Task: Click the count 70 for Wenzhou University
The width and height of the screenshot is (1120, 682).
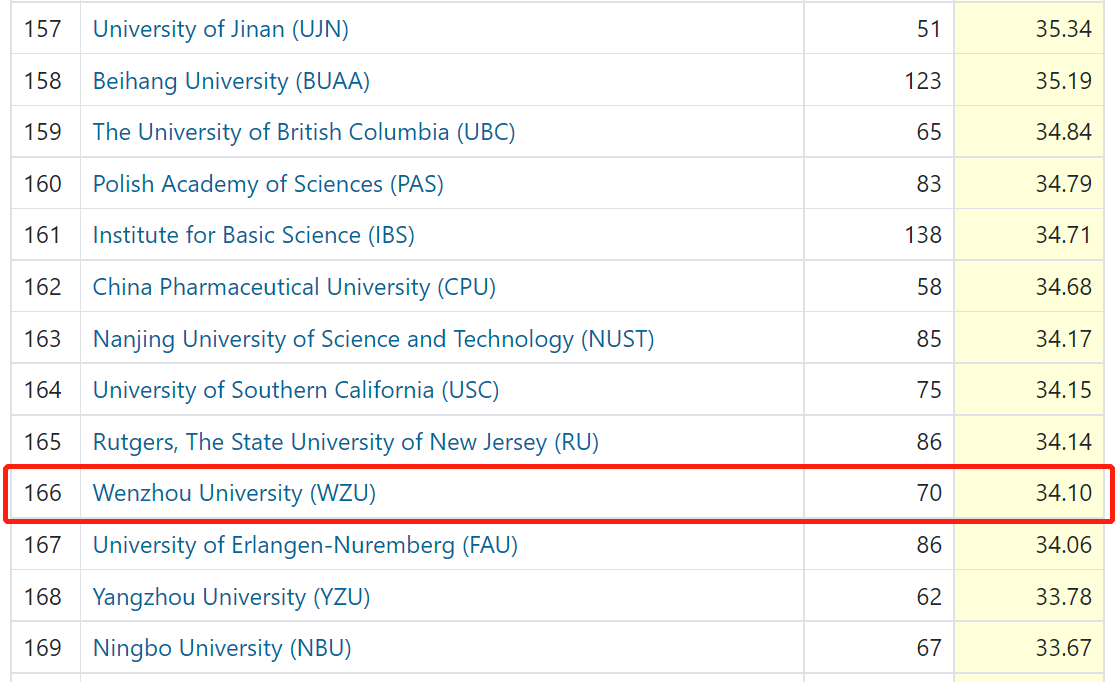Action: 929,493
